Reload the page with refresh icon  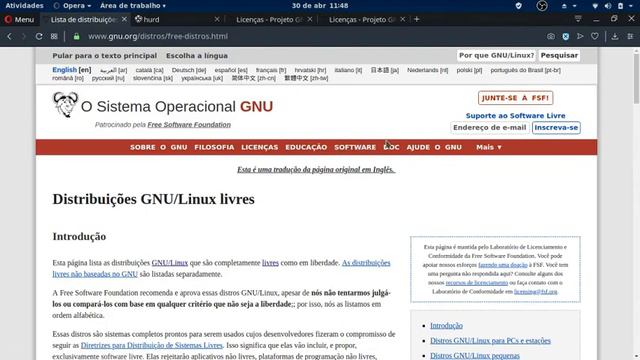click(x=39, y=36)
